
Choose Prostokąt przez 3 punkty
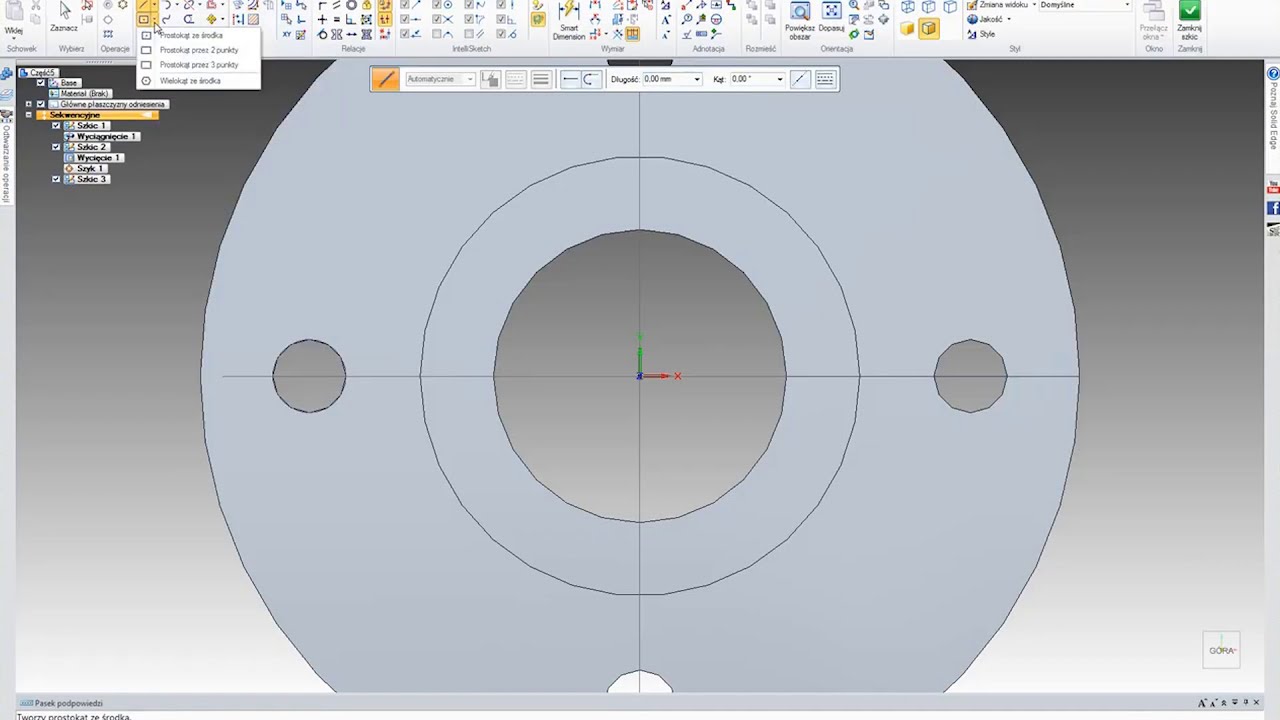click(198, 65)
